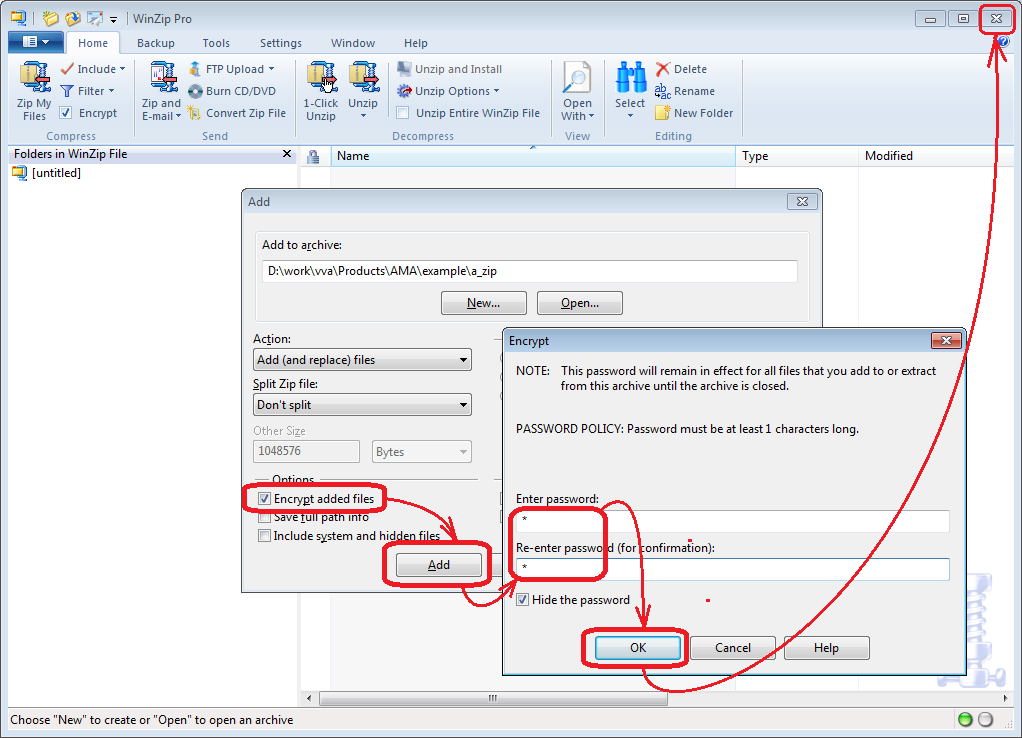Click the Zip My Files icon
1022x738 pixels.
pos(35,79)
